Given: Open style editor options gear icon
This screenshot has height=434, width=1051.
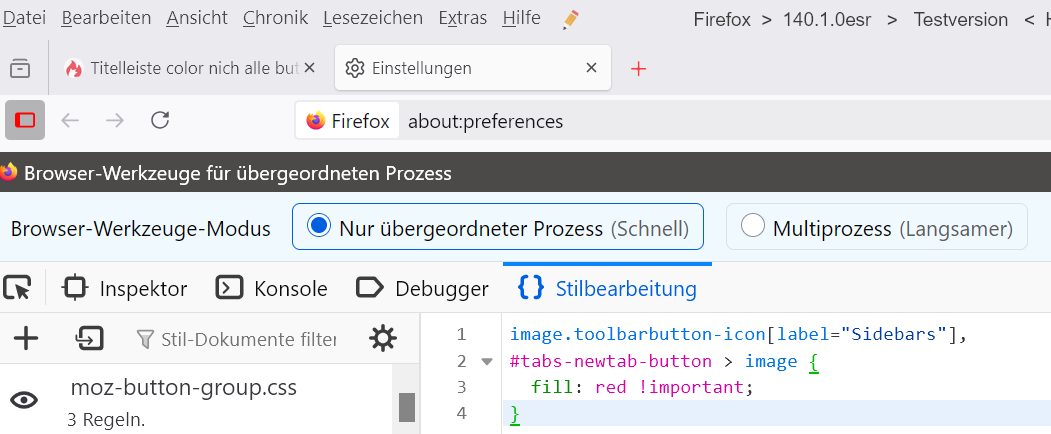Looking at the screenshot, I should [382, 339].
